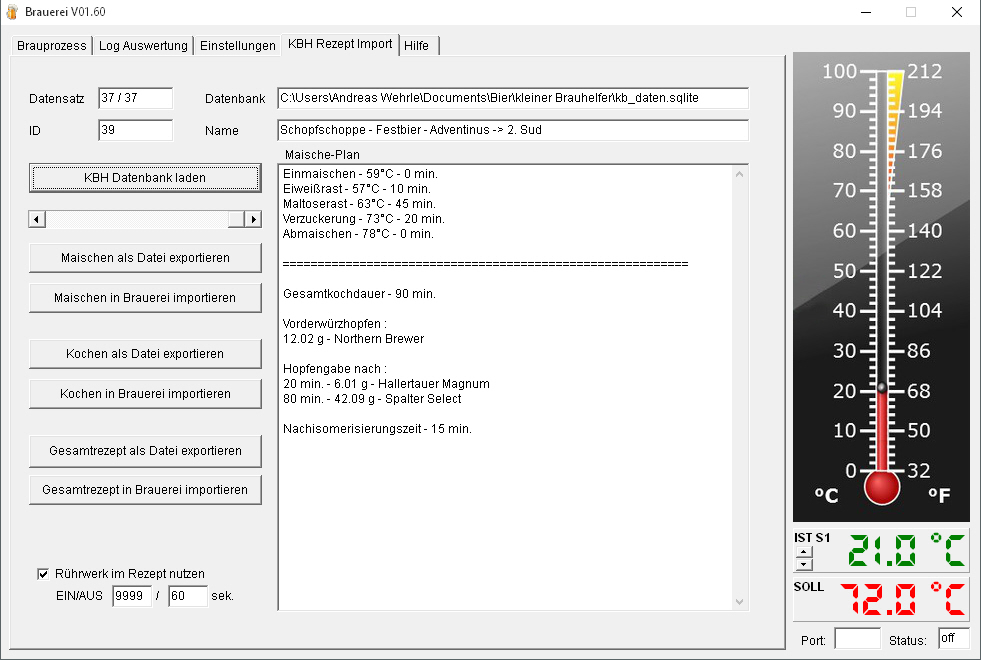Click the red thermometer bulb
The height and width of the screenshot is (660, 981).
pos(881,487)
